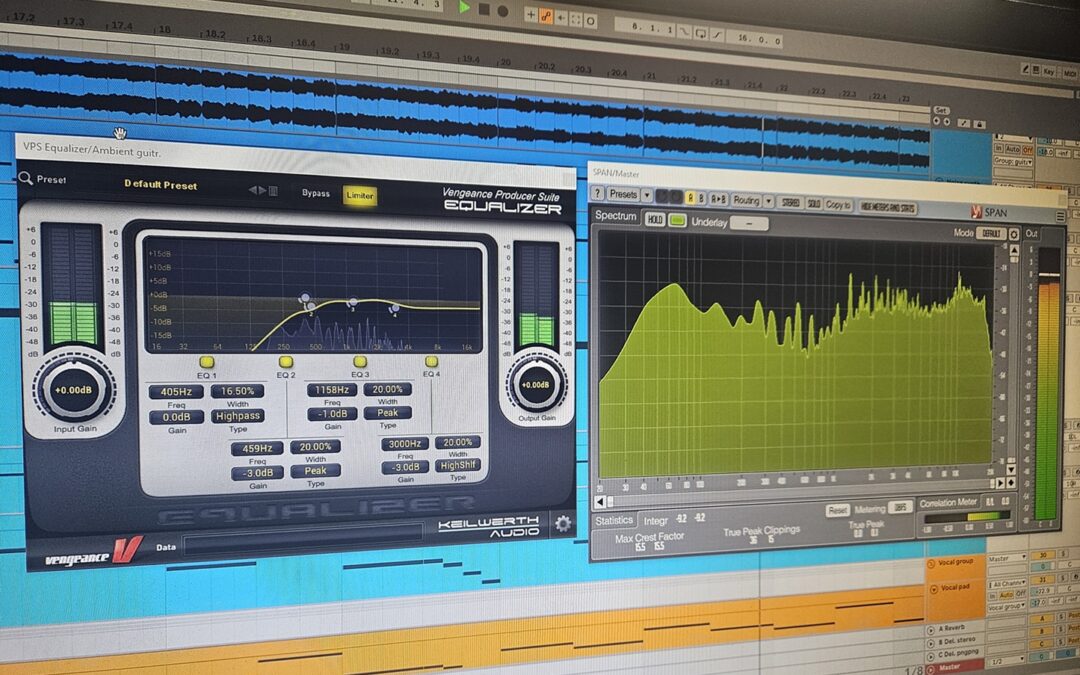
Task: Click the punch-out icon before 16.0.0
Action: (717, 35)
